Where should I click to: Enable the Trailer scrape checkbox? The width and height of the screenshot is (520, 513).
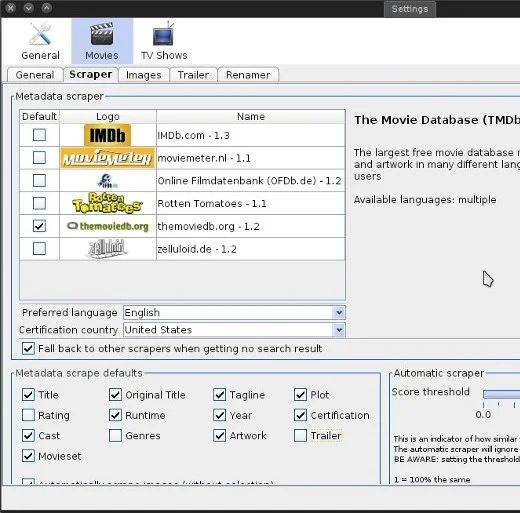(x=300, y=436)
